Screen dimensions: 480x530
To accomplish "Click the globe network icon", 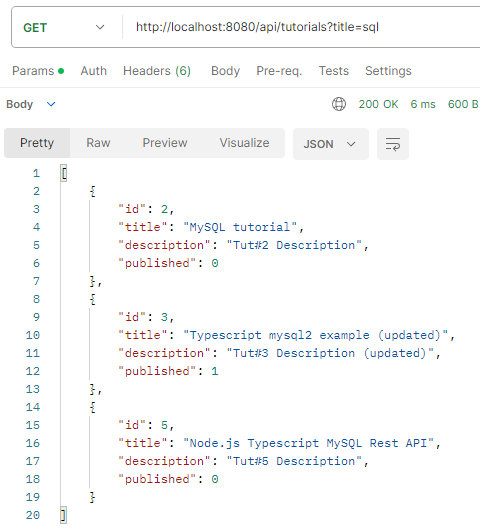I will [339, 104].
